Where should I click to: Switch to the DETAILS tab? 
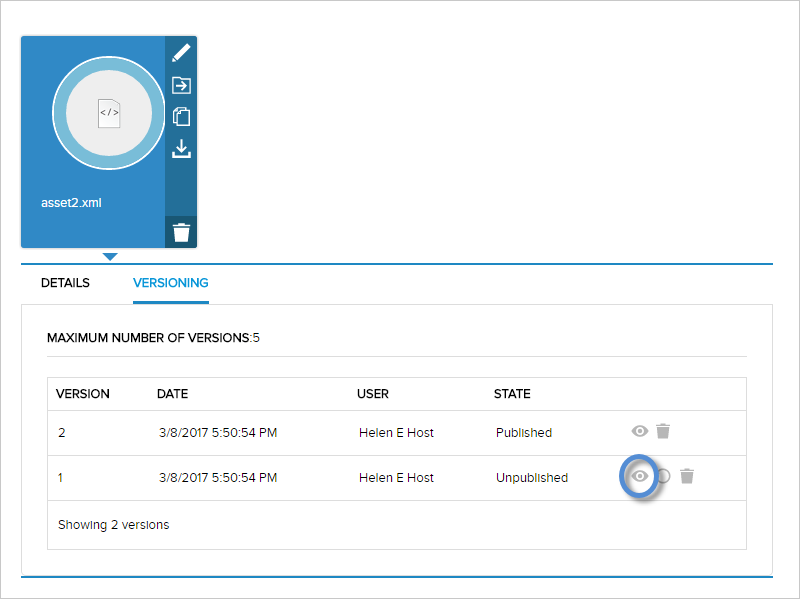pos(65,283)
